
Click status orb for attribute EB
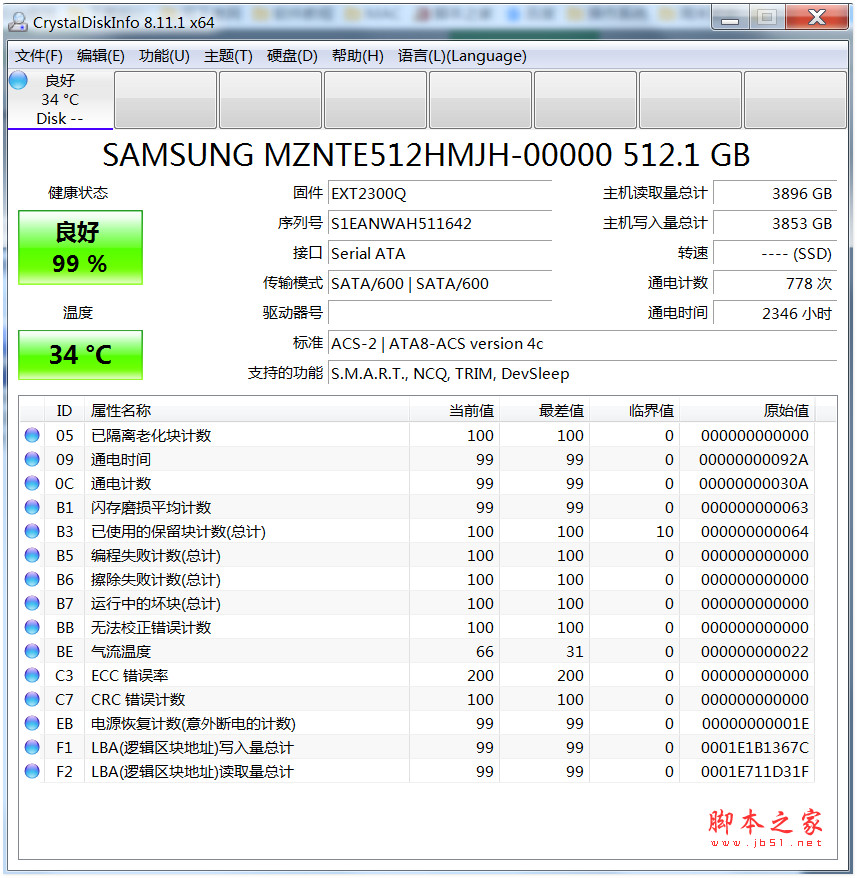pyautogui.click(x=32, y=723)
